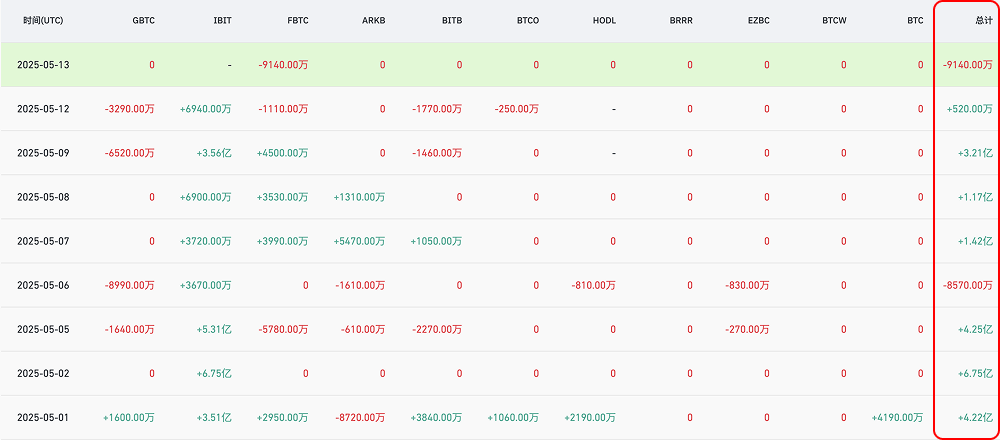Click total value +1.17亿
The width and height of the screenshot is (1000, 440).
pyautogui.click(x=976, y=197)
